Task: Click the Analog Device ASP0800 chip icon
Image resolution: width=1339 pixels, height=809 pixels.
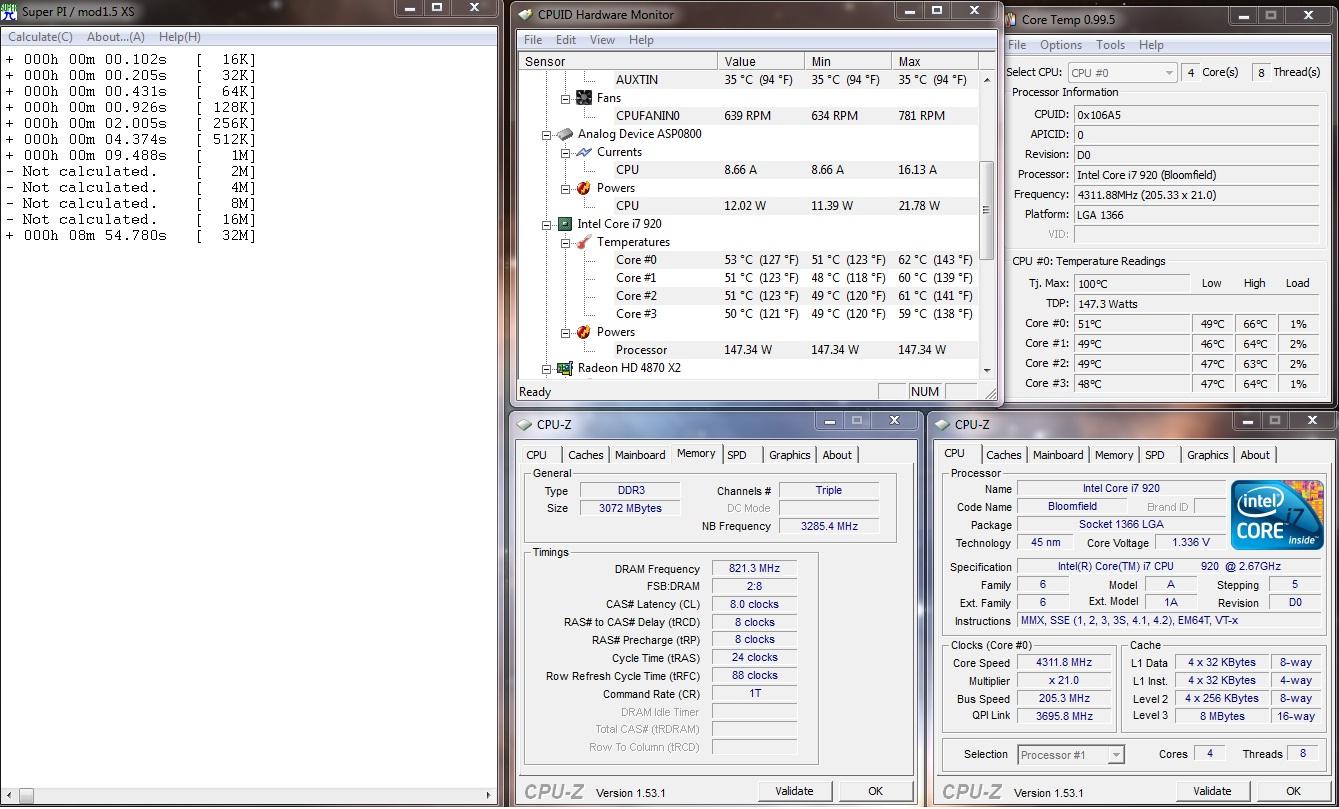Action: (565, 134)
